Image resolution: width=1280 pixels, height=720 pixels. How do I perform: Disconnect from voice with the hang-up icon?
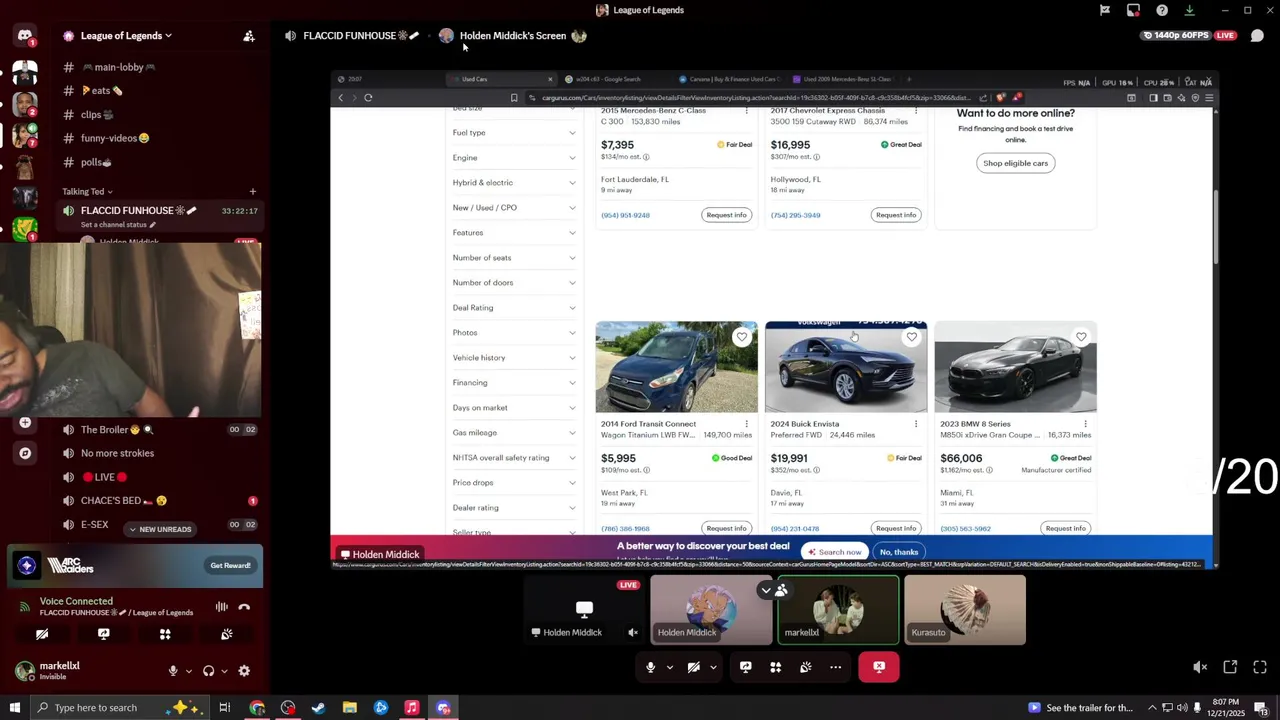244,607
